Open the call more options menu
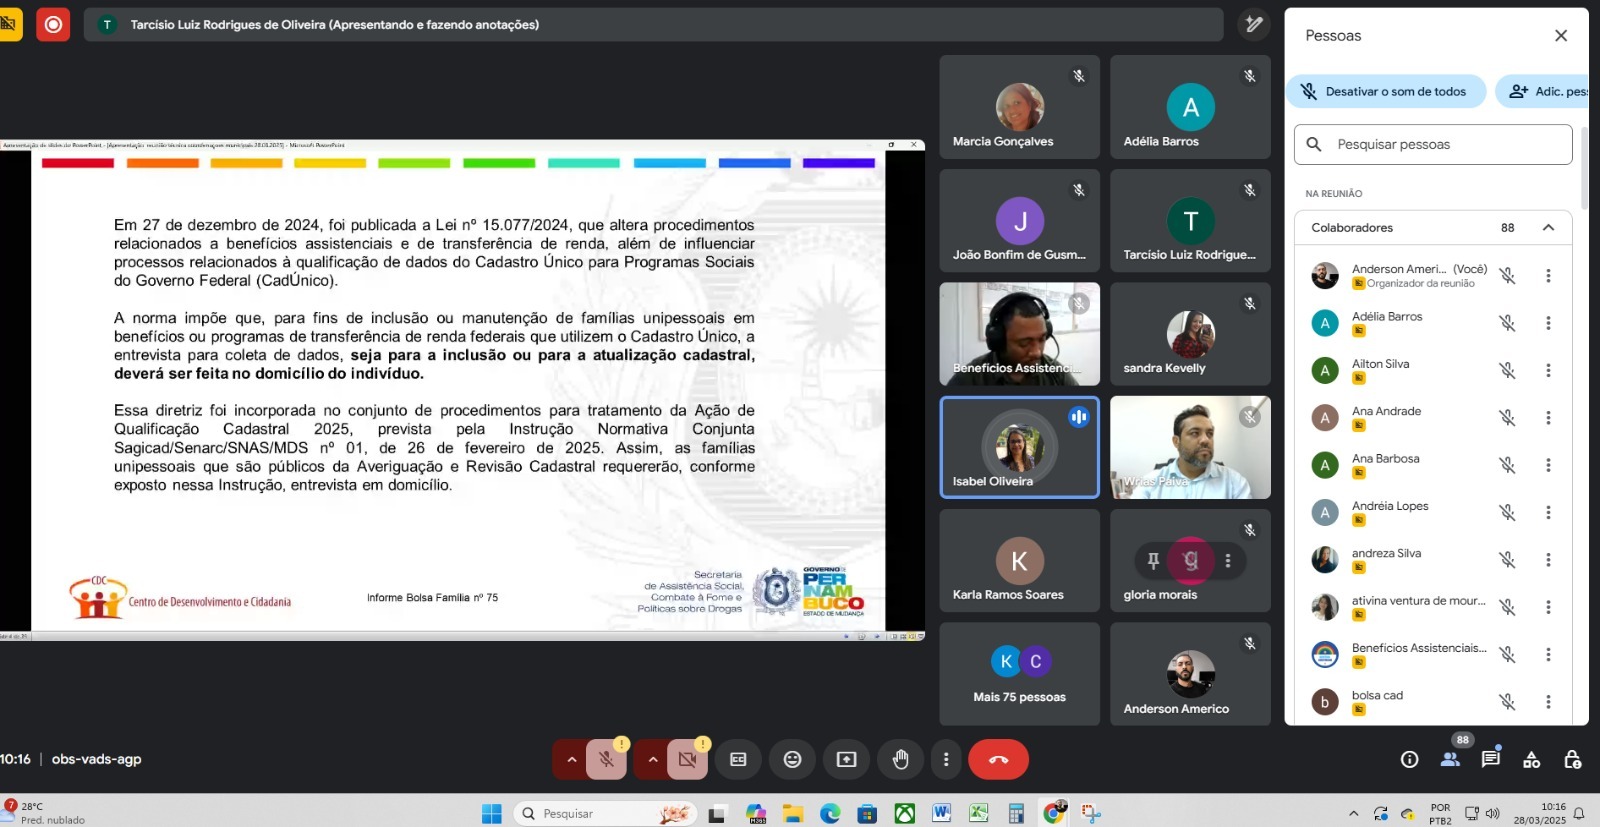 (x=946, y=760)
